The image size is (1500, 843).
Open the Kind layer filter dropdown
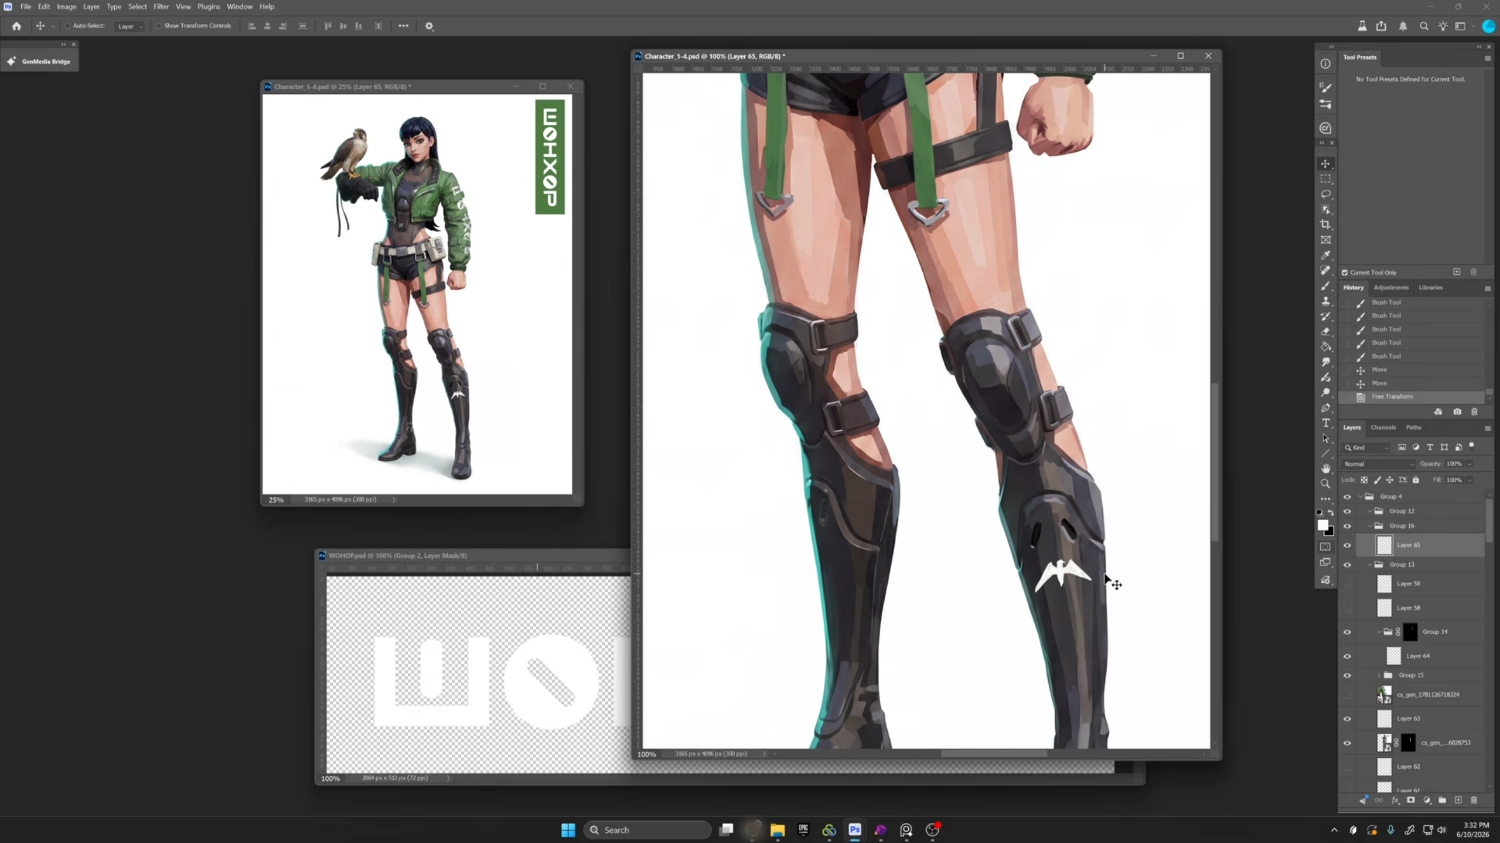pyautogui.click(x=1367, y=448)
